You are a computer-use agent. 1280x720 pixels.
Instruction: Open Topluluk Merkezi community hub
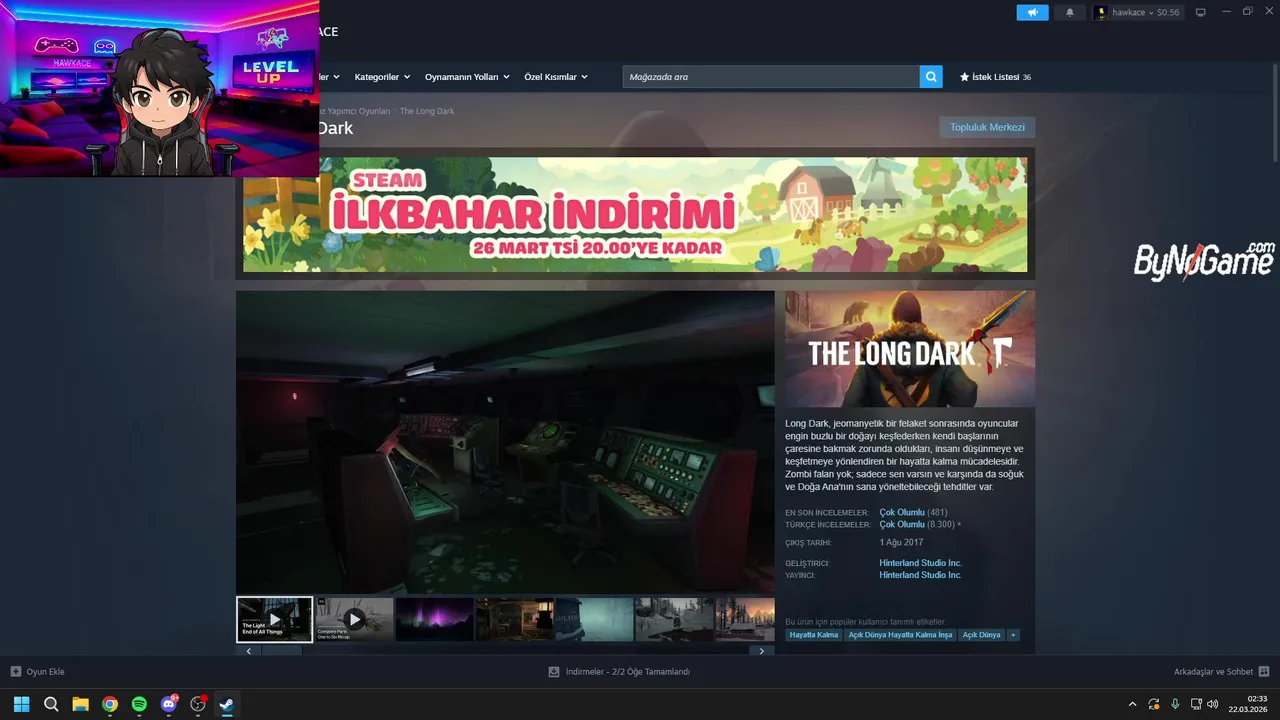point(987,127)
